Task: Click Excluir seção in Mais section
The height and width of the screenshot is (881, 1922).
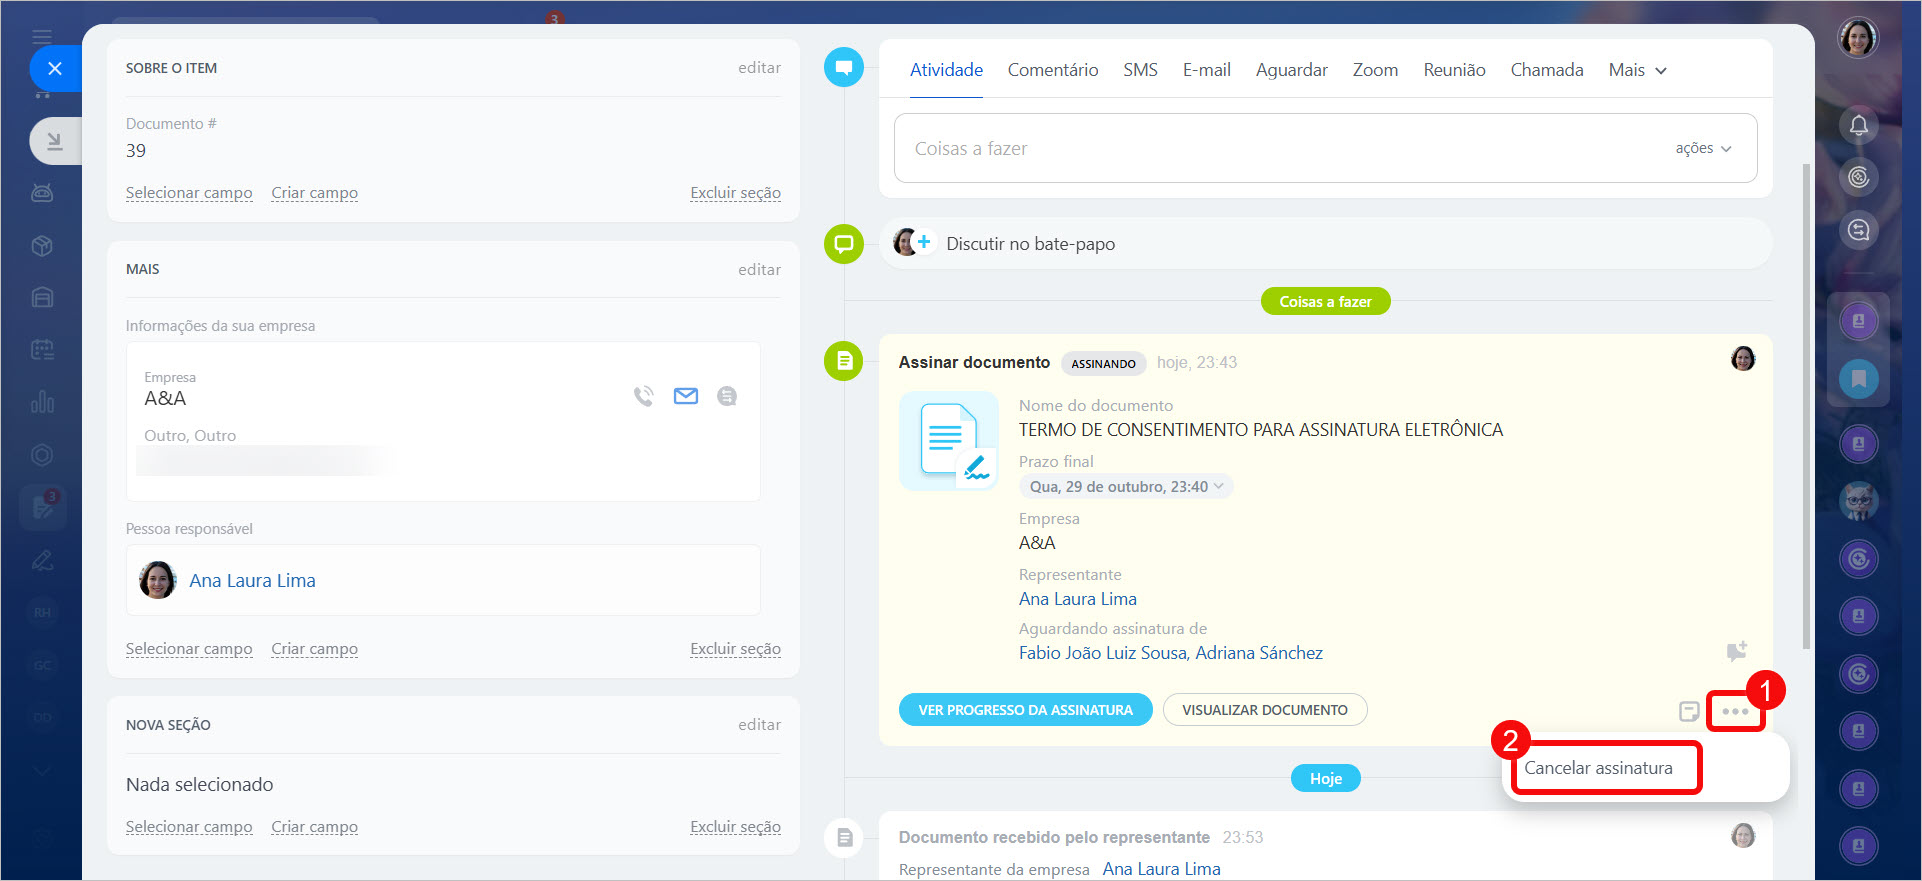Action: (735, 649)
